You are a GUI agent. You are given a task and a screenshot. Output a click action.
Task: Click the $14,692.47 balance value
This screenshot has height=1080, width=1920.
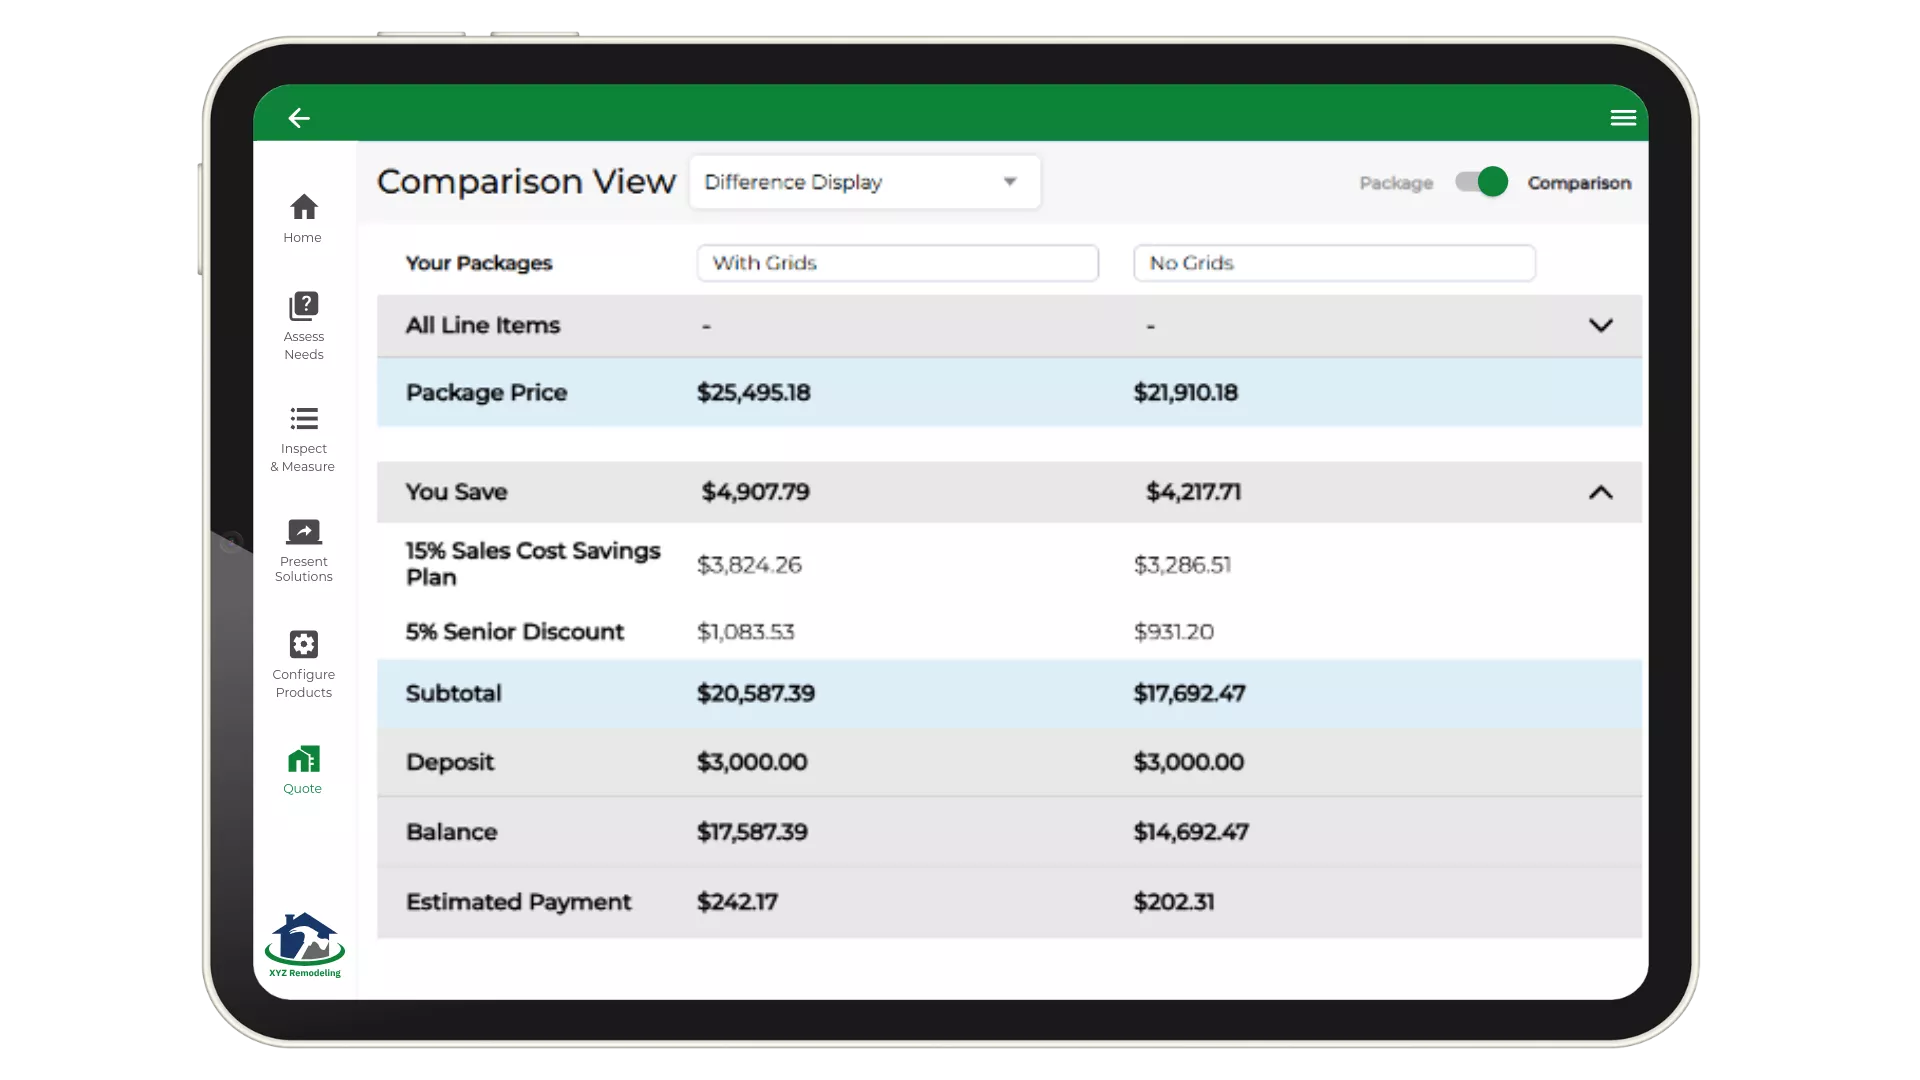[1191, 832]
